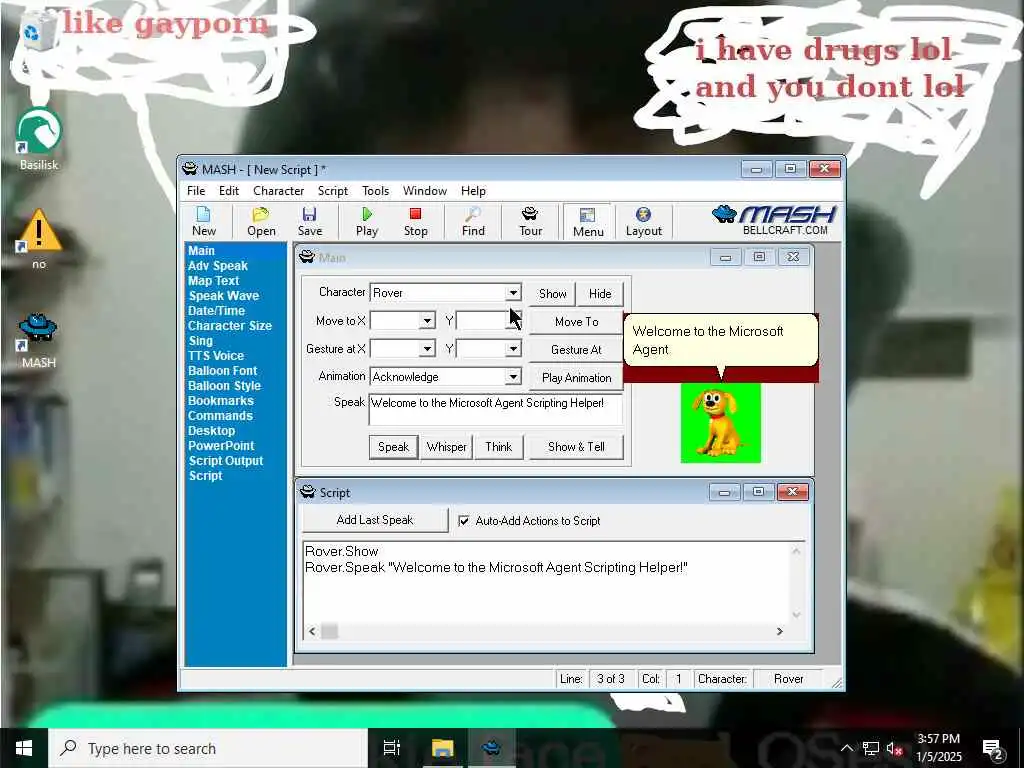This screenshot has width=1024, height=768.
Task: Toggle the Menu panel toolbar icon
Action: pyautogui.click(x=588, y=222)
